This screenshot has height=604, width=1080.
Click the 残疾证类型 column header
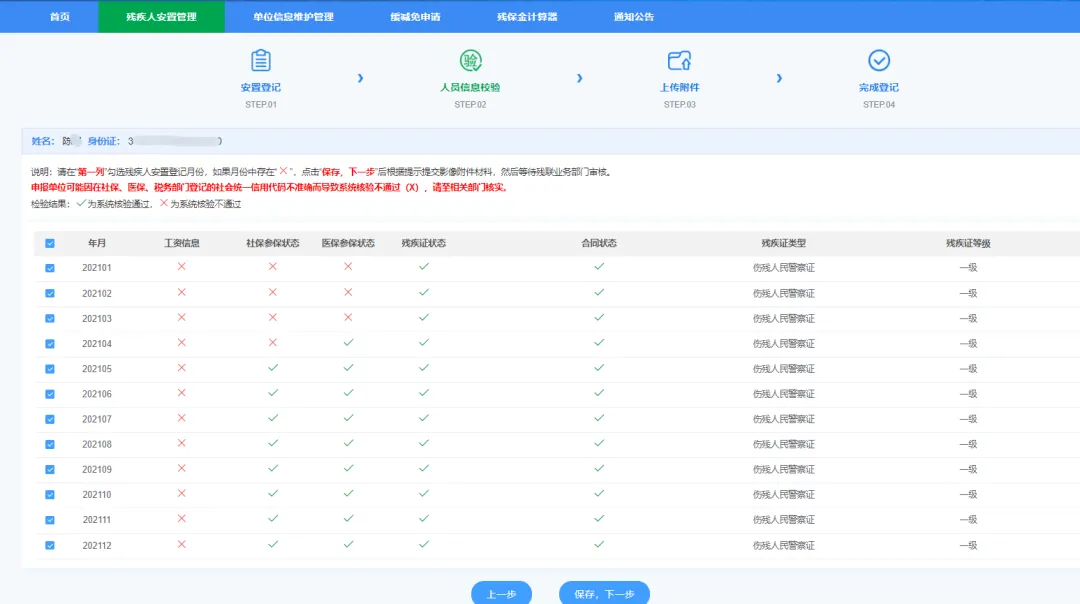[x=784, y=243]
